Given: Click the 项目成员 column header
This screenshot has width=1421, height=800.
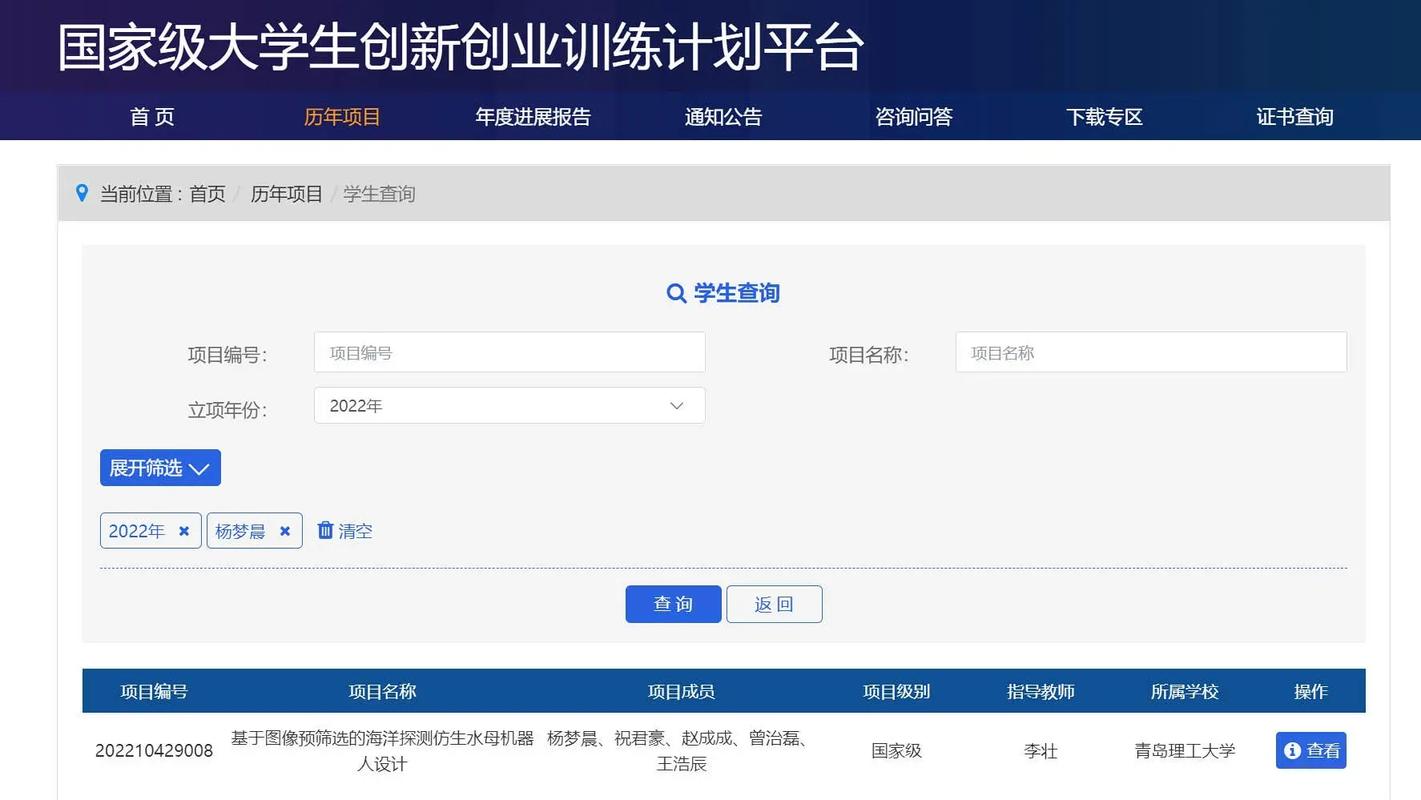Looking at the screenshot, I should 681,691.
